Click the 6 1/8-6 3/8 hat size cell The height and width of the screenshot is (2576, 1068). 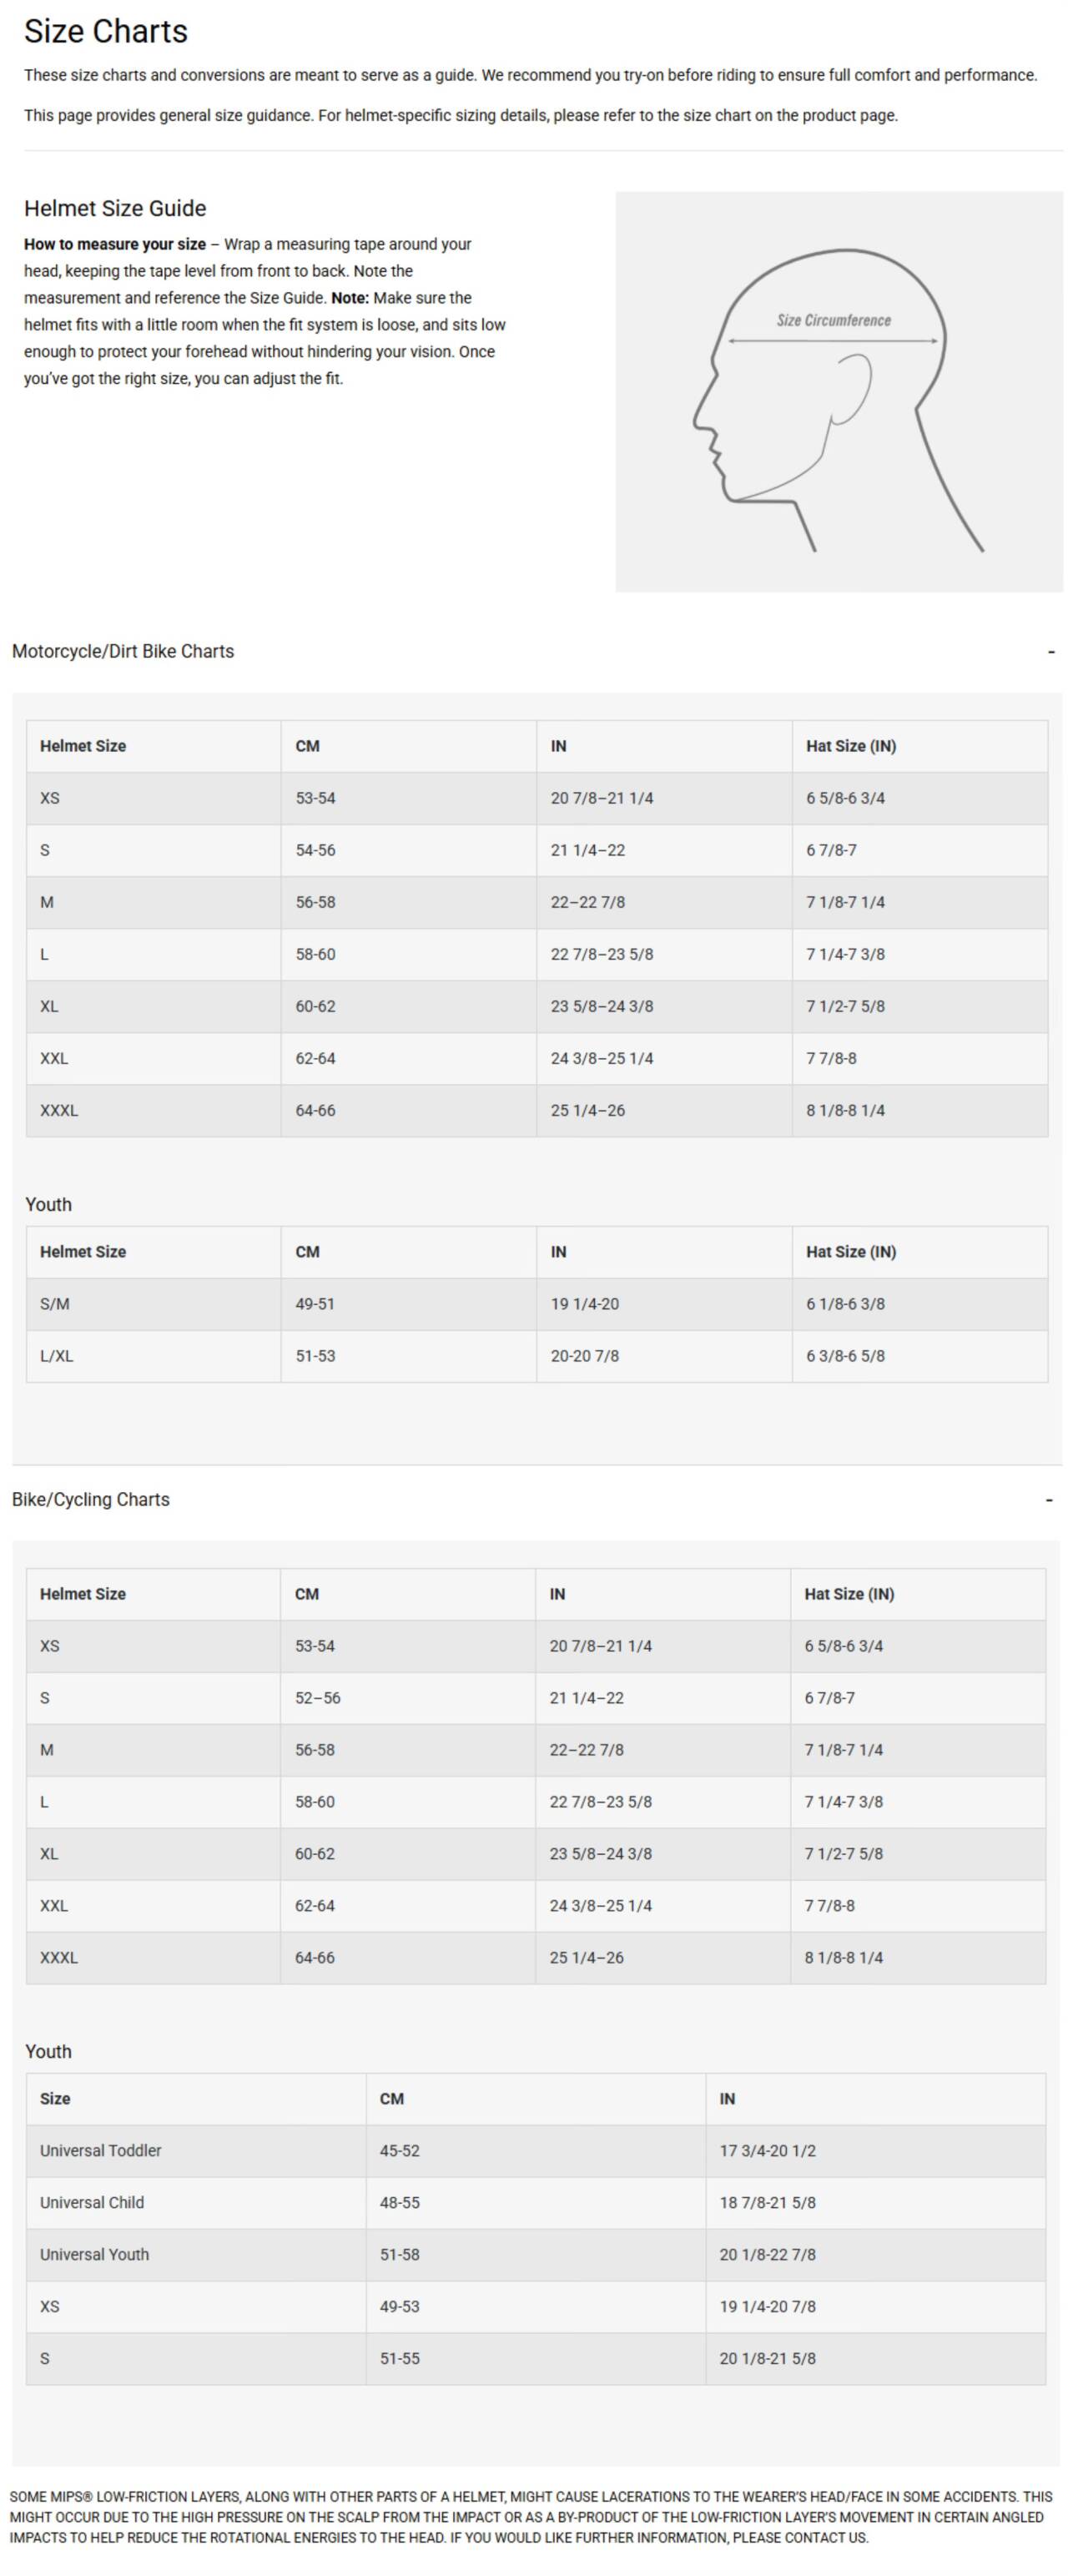[846, 1304]
